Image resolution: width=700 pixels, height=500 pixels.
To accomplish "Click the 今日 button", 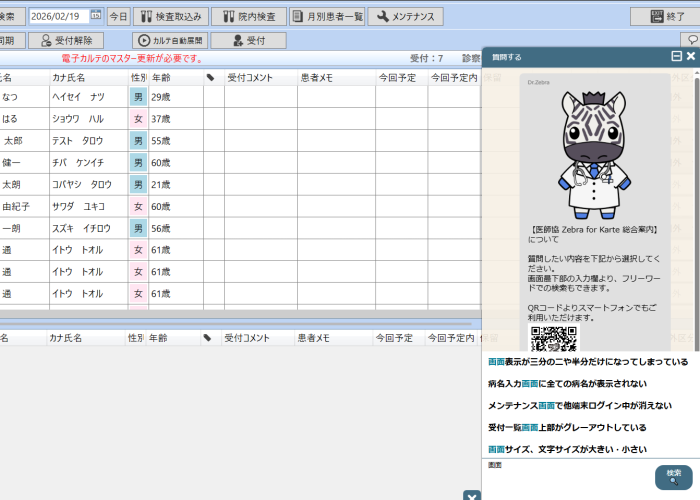I will [118, 17].
